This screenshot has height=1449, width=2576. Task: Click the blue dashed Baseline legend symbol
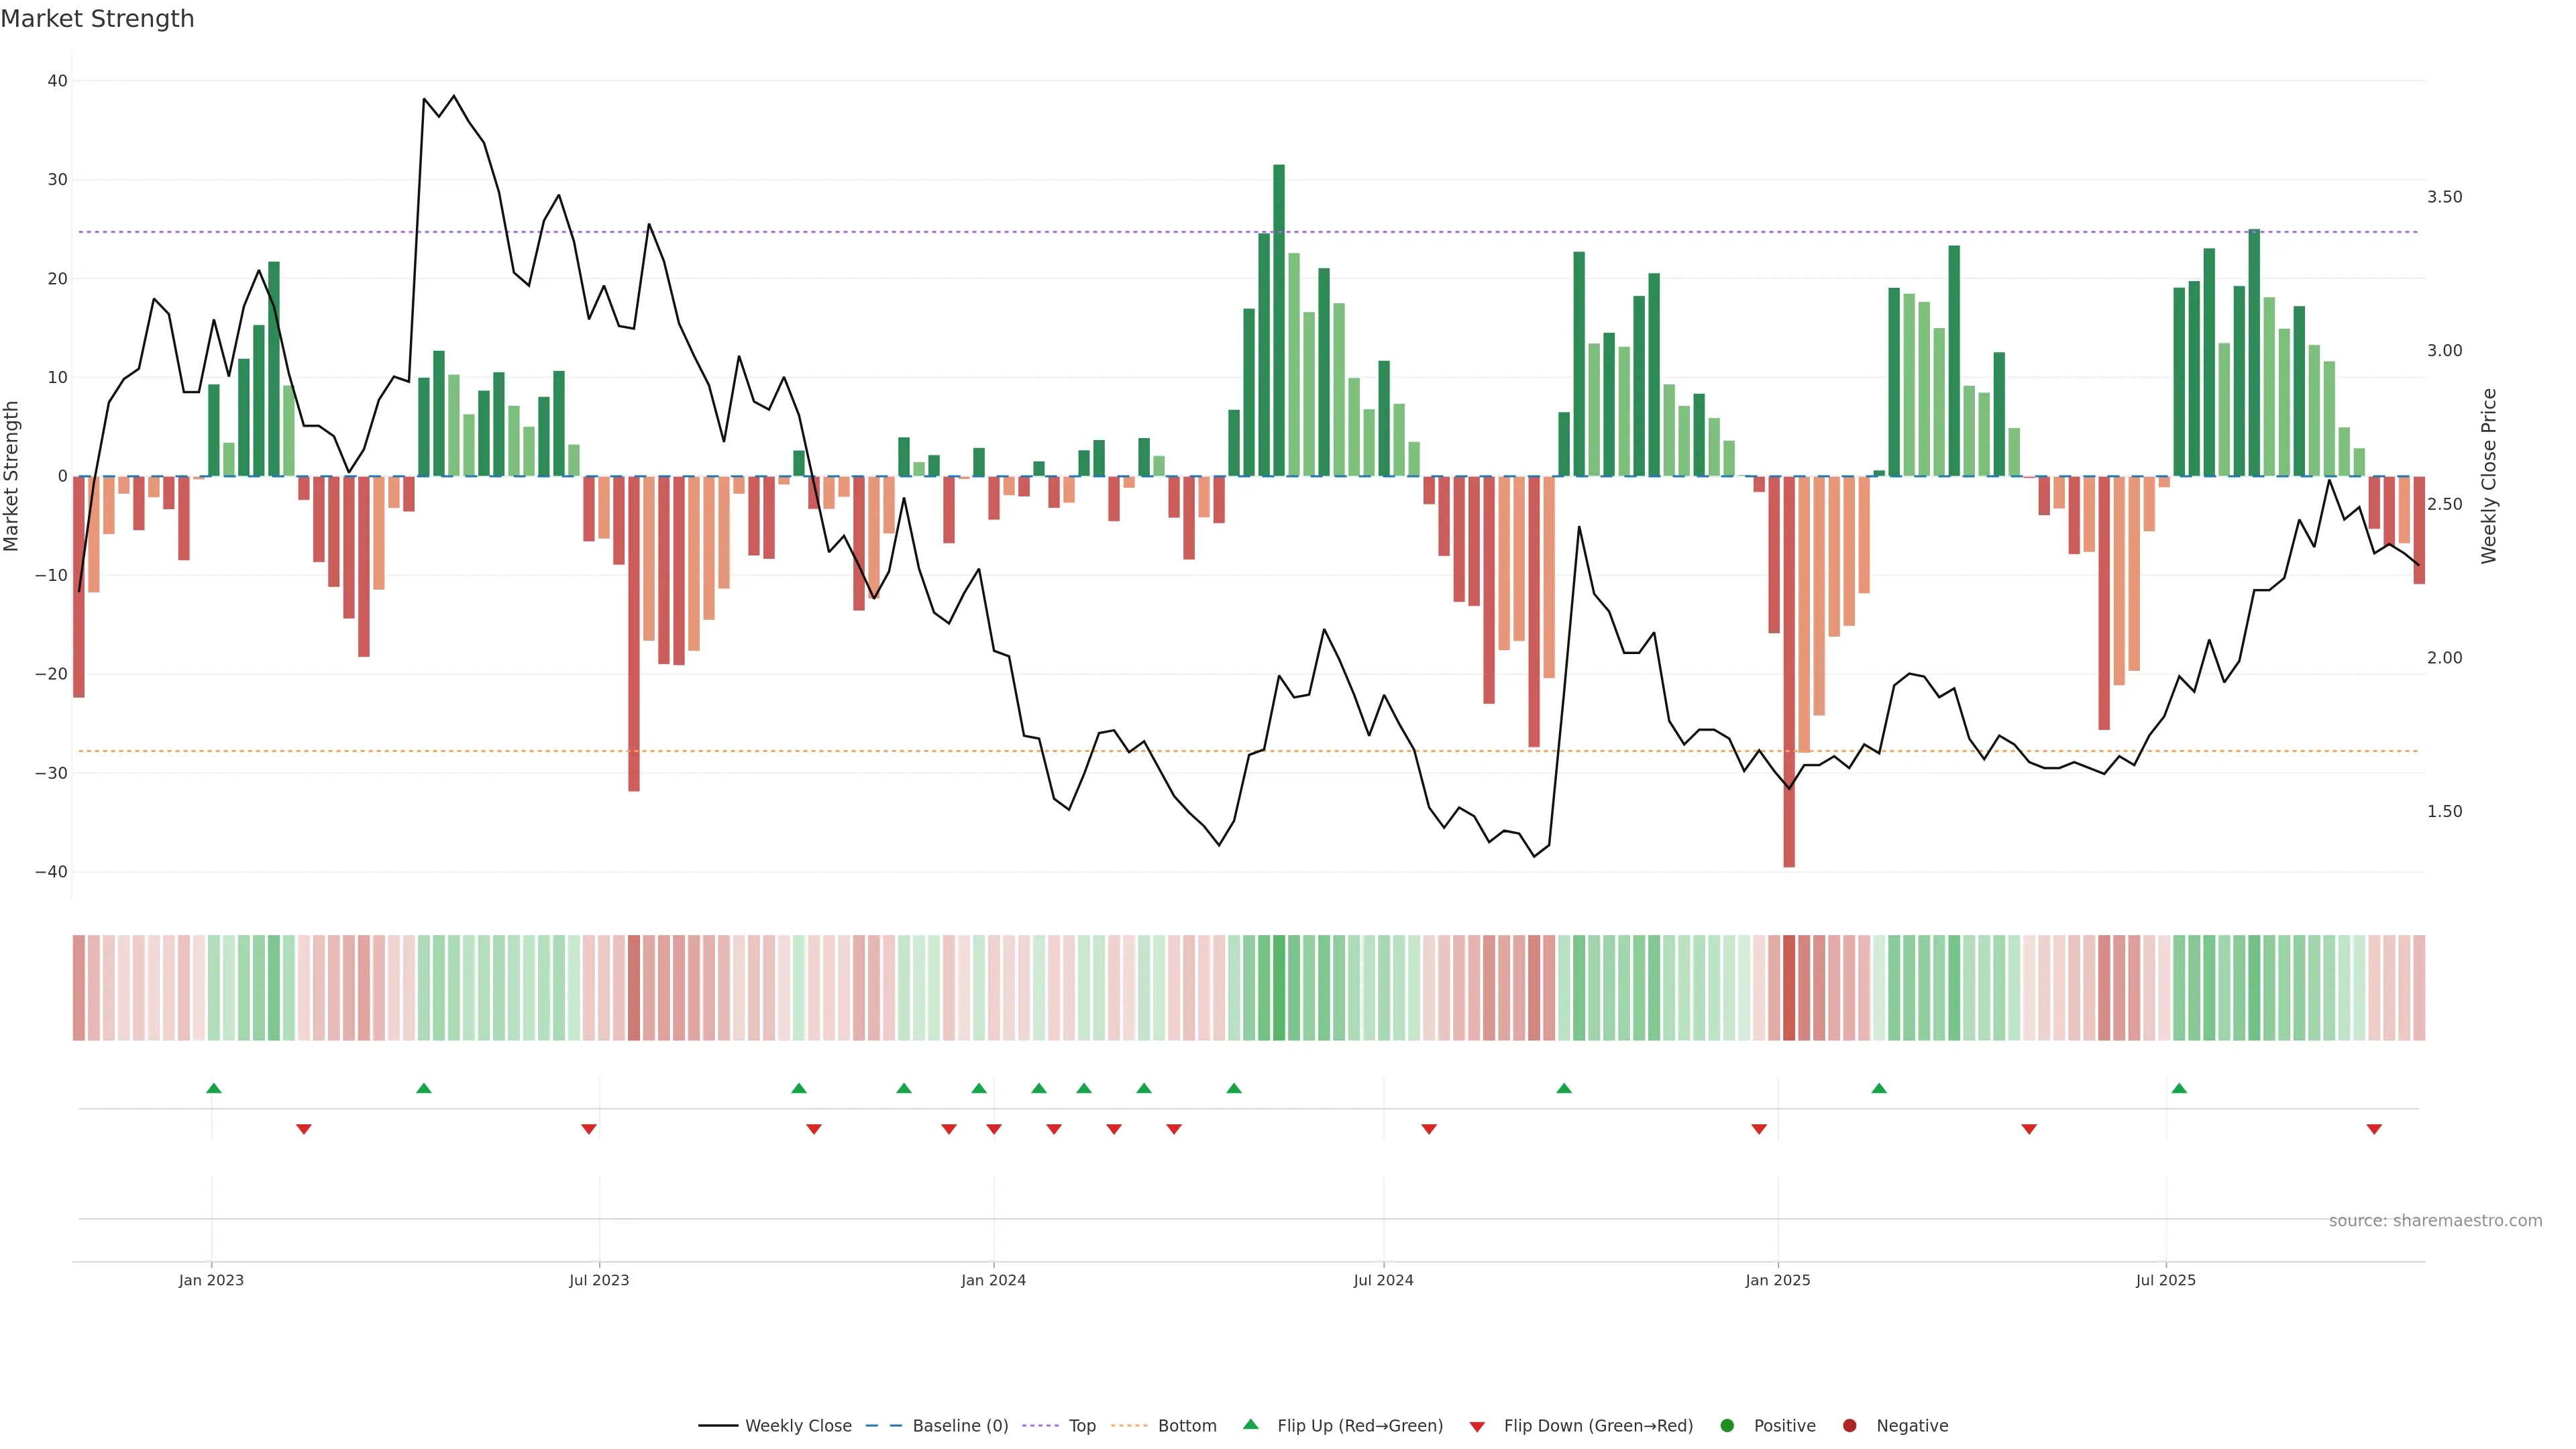click(883, 1426)
